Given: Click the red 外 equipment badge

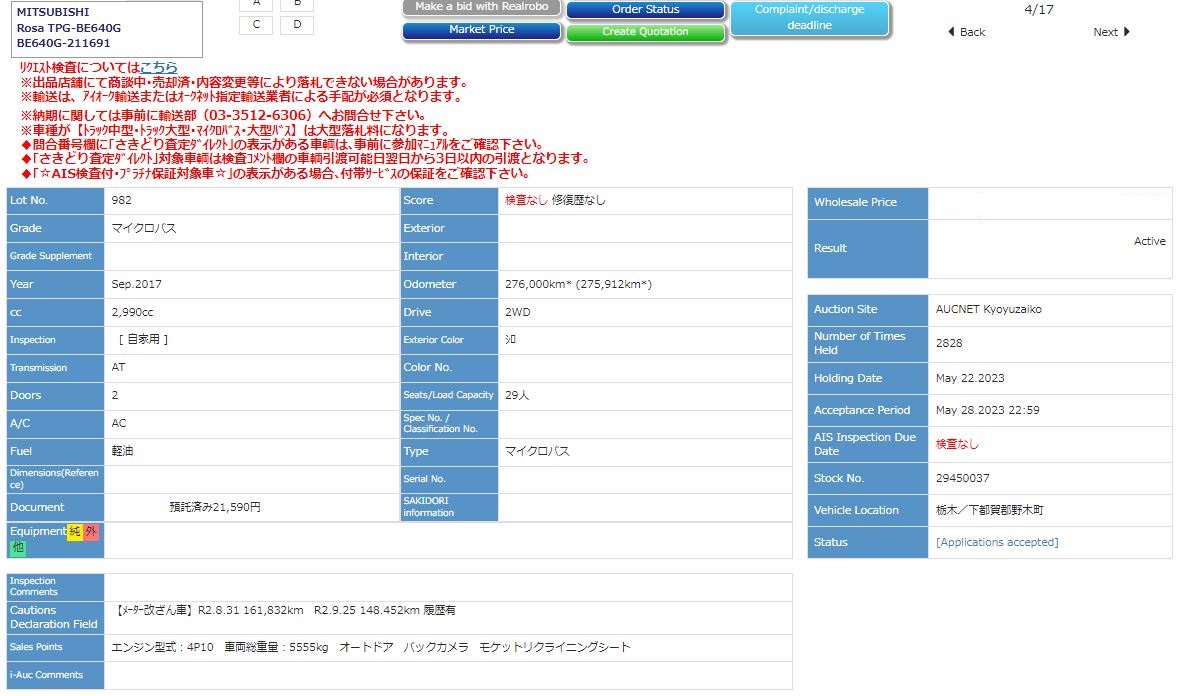Looking at the screenshot, I should (x=91, y=531).
